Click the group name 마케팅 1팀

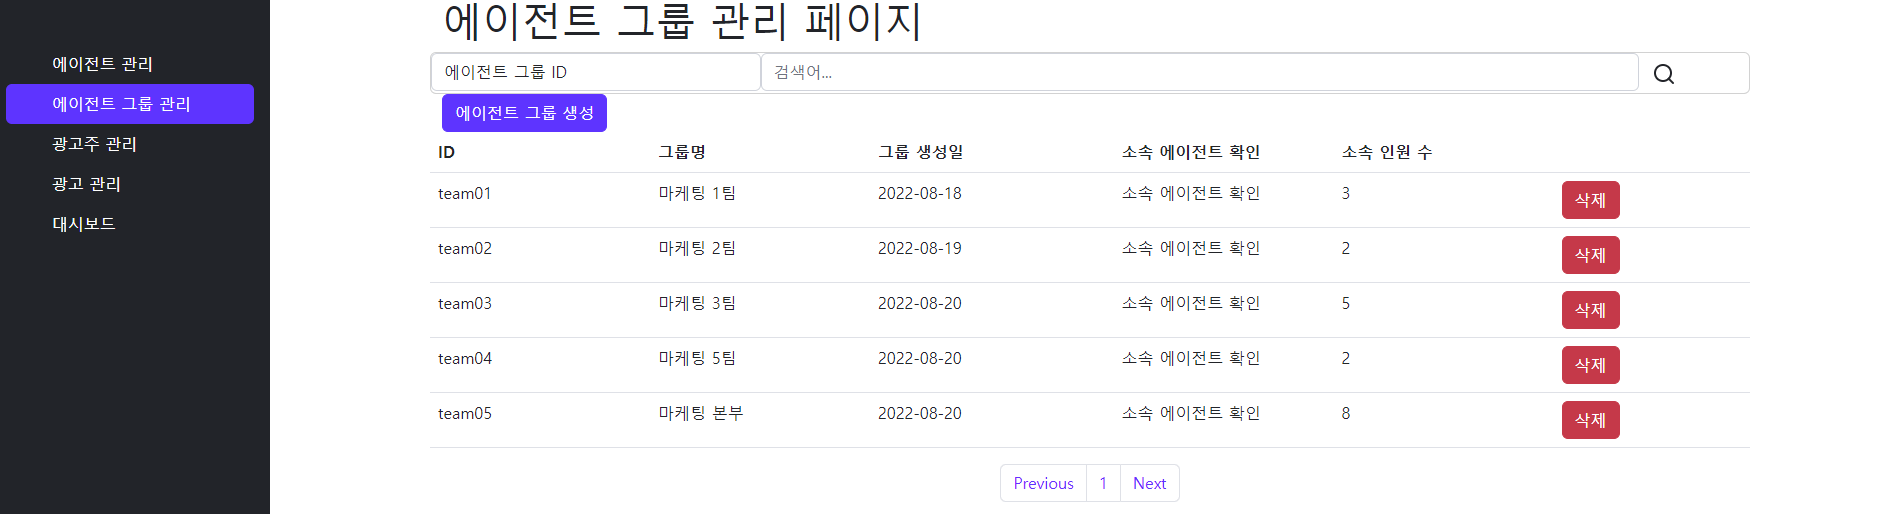[x=697, y=193]
